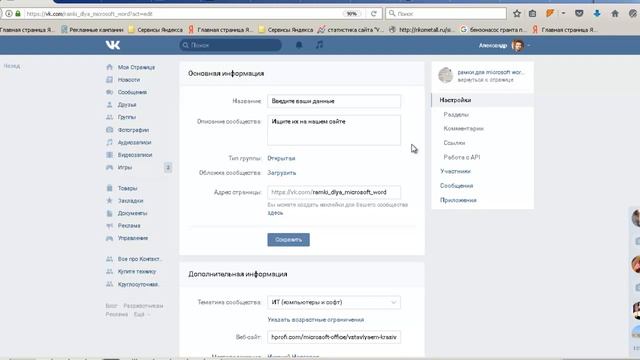The width and height of the screenshot is (640, 360).
Task: Select the Комментарии settings tab
Action: (464, 129)
